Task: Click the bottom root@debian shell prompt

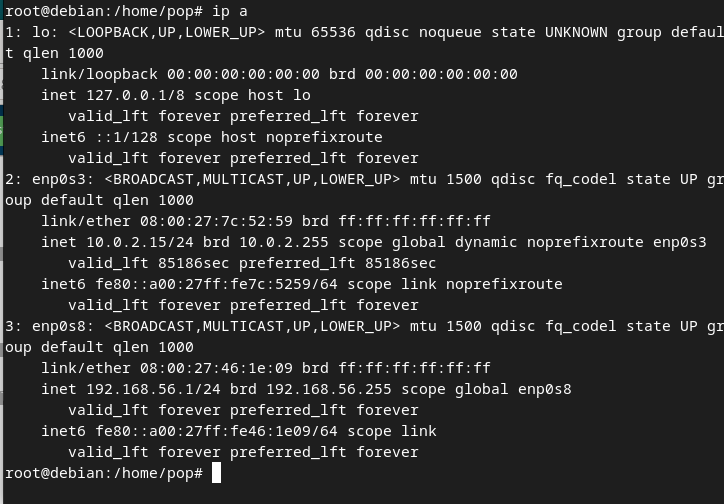Action: 103,473
